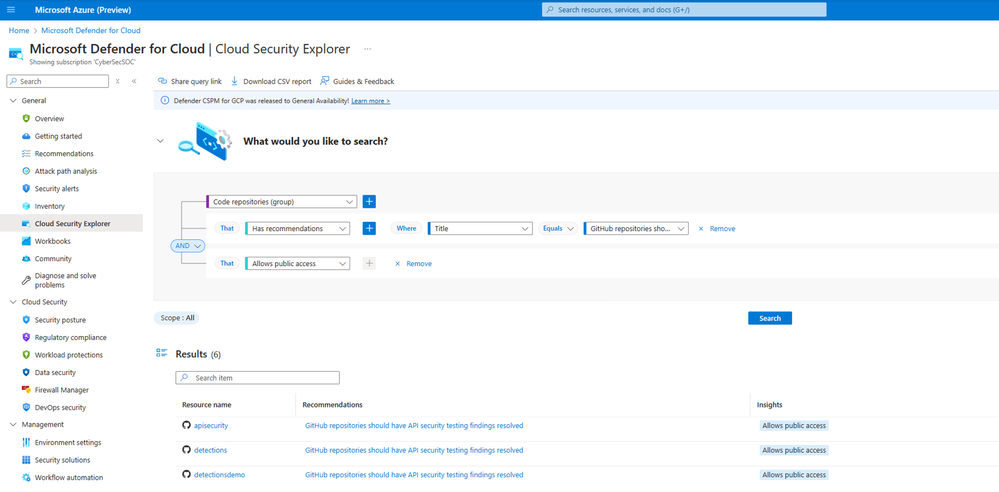Viewport: 999px width, 492px height.
Task: Click the Environment settings icon
Action: click(26, 443)
